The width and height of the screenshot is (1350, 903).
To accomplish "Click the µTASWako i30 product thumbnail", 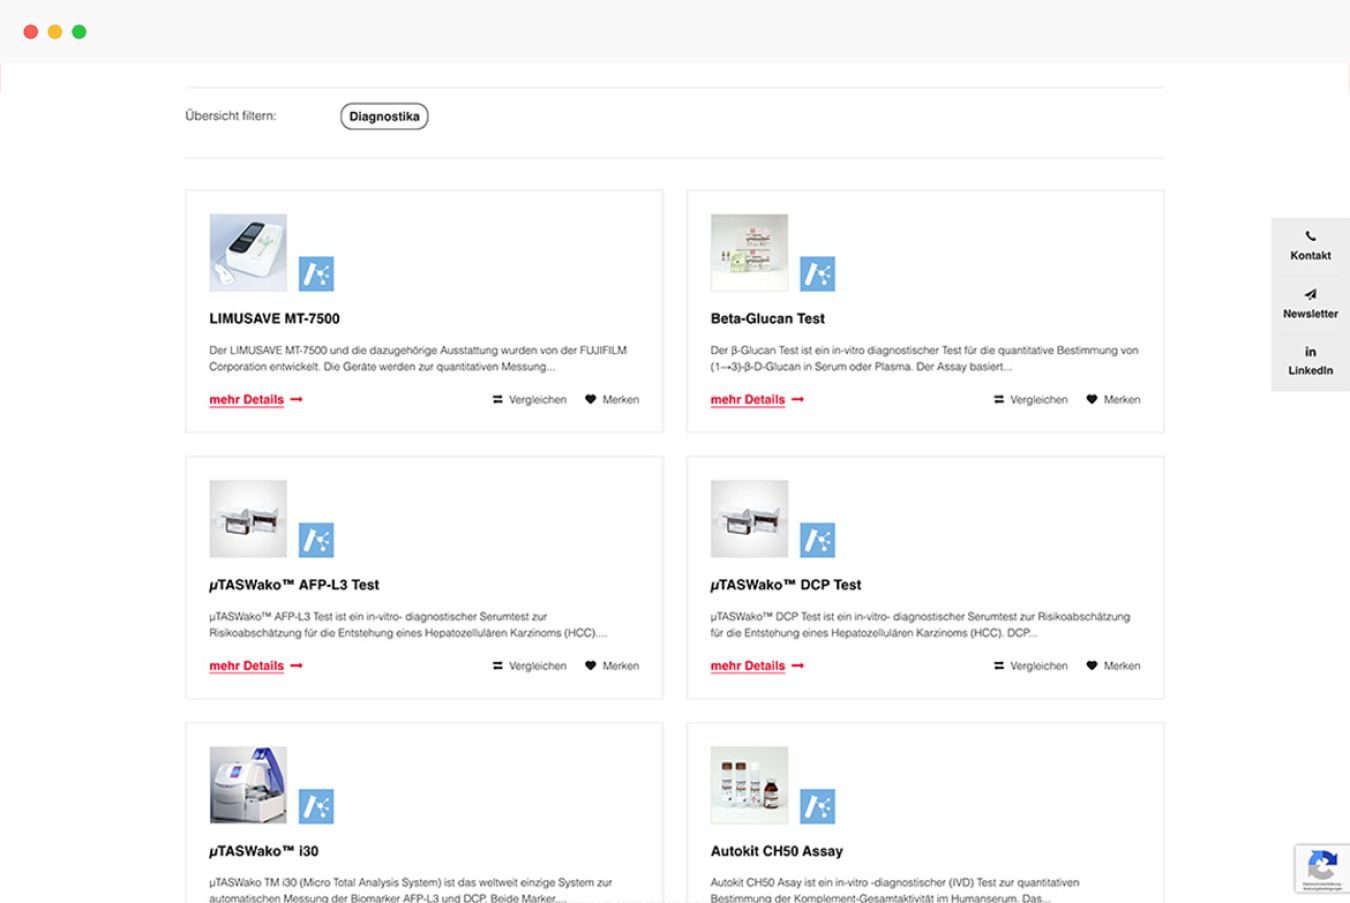I will pos(248,785).
